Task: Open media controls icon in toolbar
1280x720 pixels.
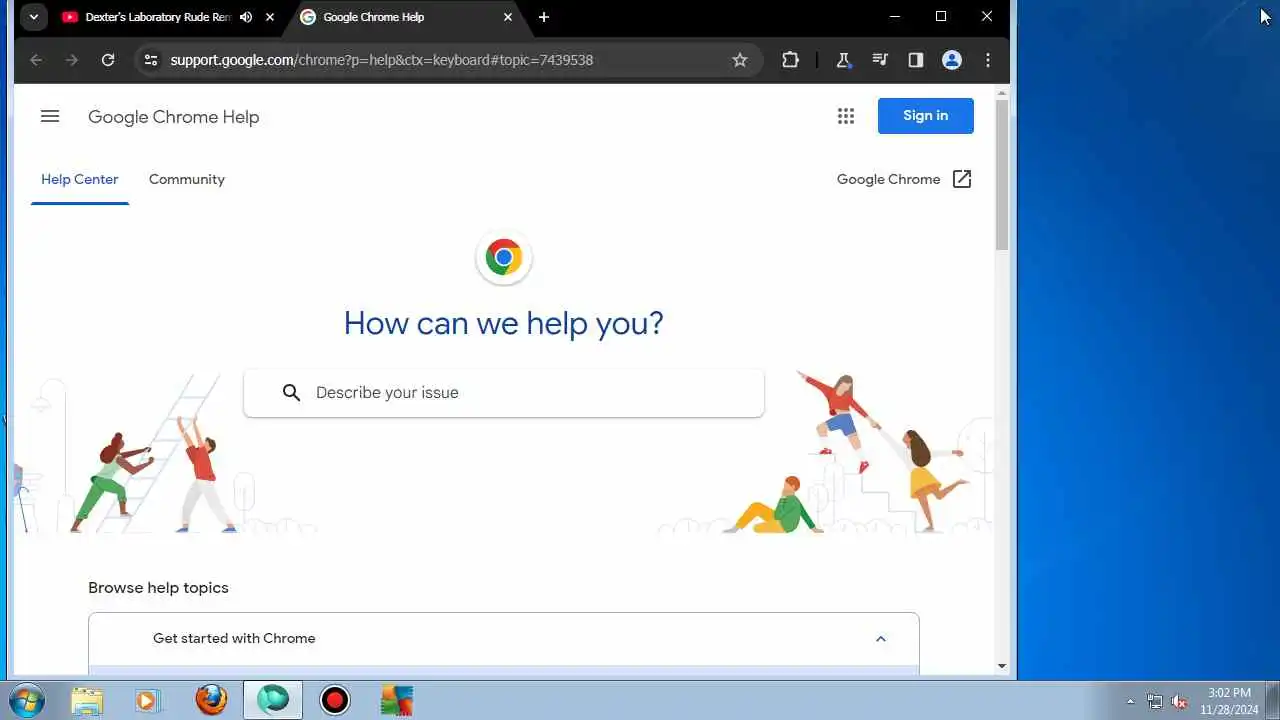Action: point(879,60)
